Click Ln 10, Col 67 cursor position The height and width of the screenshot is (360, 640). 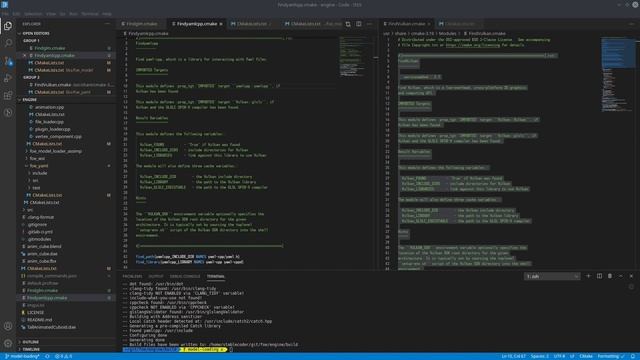tap(513, 356)
